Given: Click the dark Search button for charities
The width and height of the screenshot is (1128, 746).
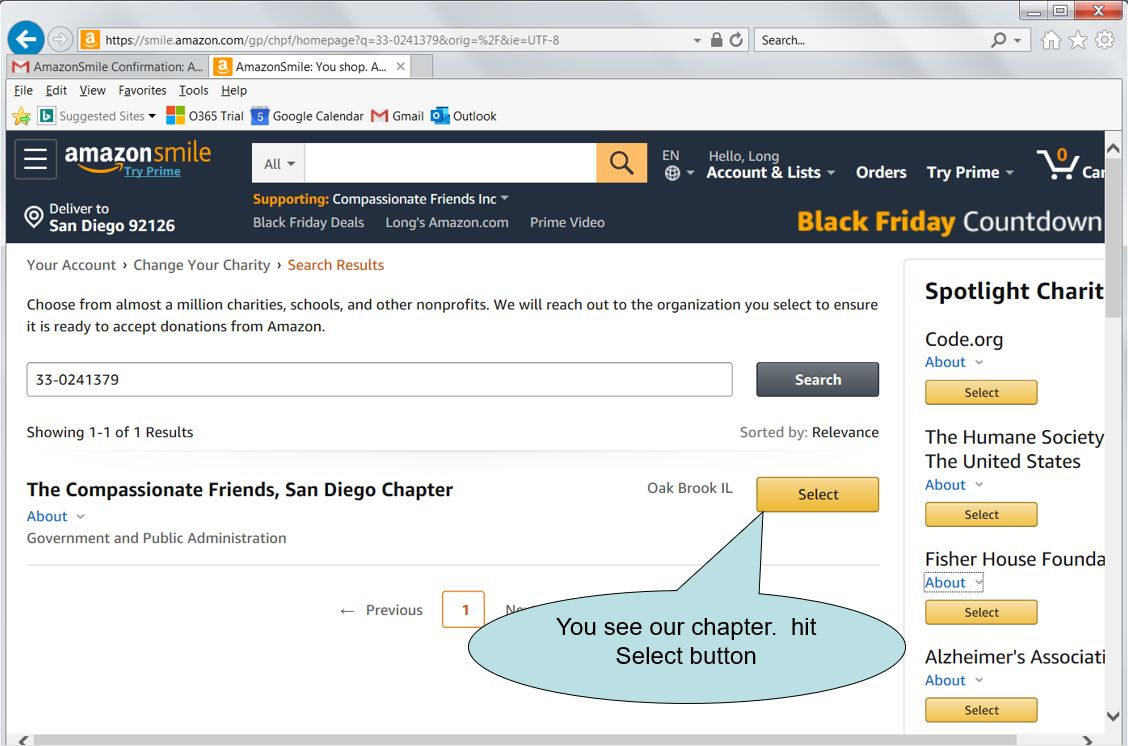Looking at the screenshot, I should [817, 379].
